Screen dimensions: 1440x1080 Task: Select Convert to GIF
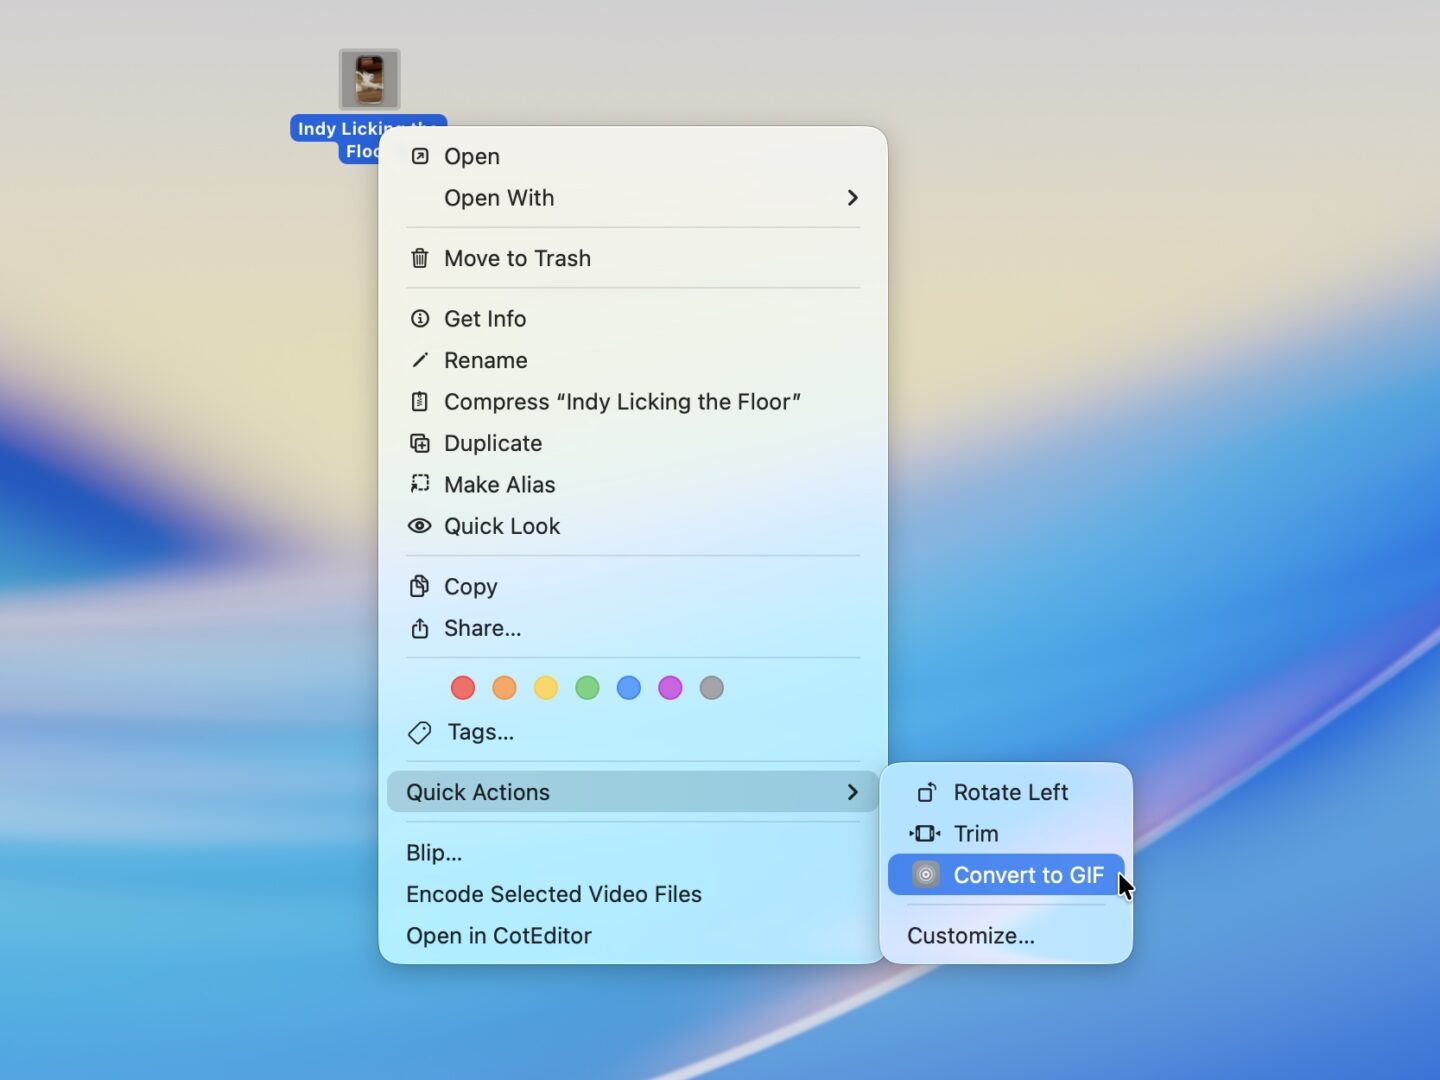(x=1027, y=875)
